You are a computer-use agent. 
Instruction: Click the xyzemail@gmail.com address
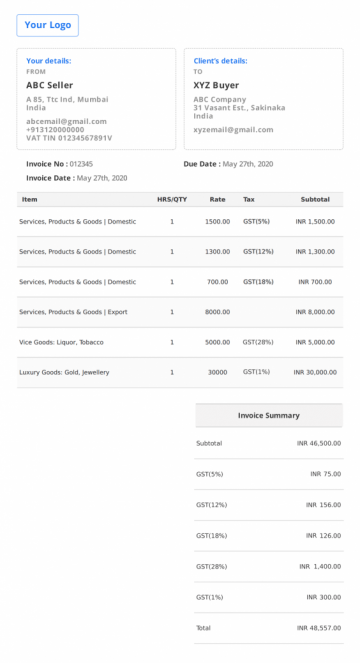point(233,130)
